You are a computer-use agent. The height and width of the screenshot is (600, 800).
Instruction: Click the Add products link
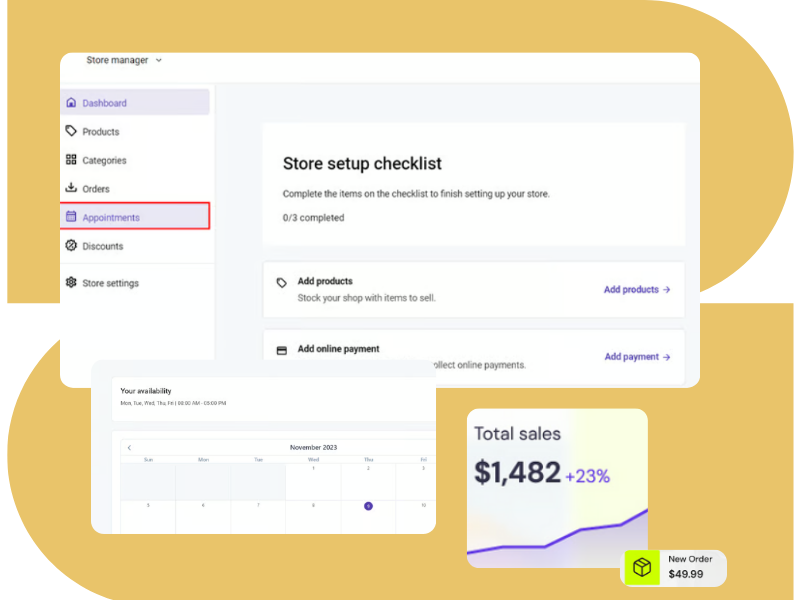(x=636, y=290)
